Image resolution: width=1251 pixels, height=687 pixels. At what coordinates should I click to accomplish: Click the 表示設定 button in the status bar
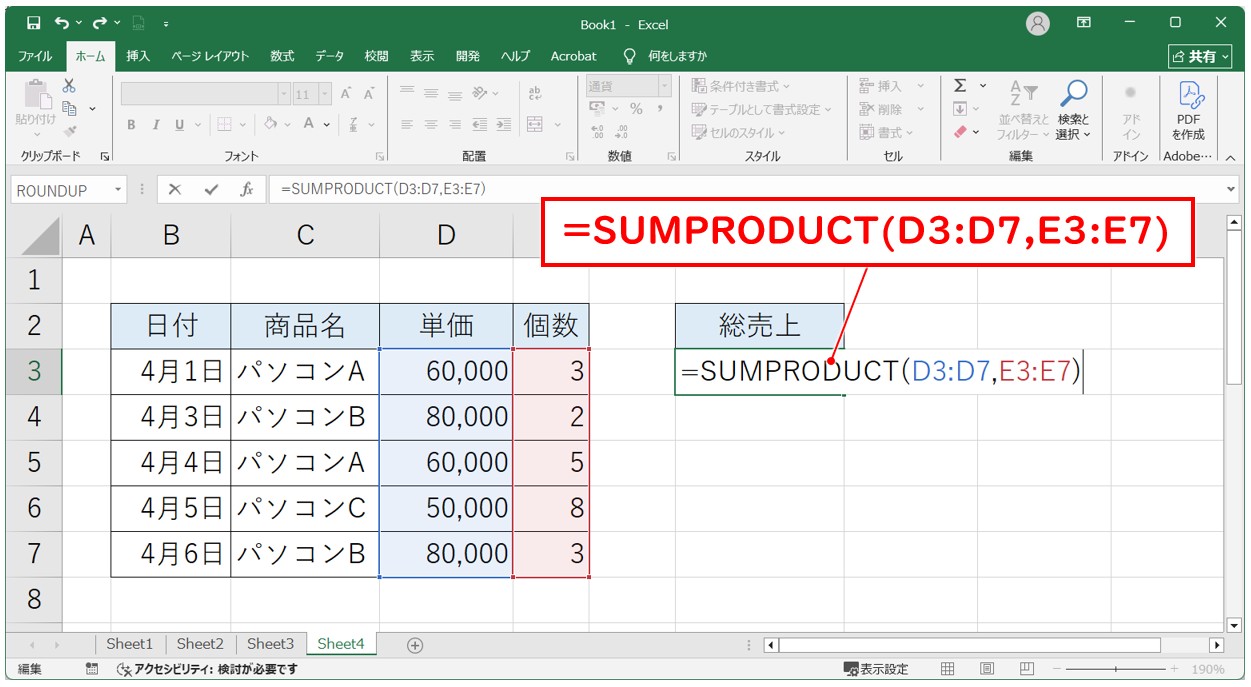pos(876,669)
